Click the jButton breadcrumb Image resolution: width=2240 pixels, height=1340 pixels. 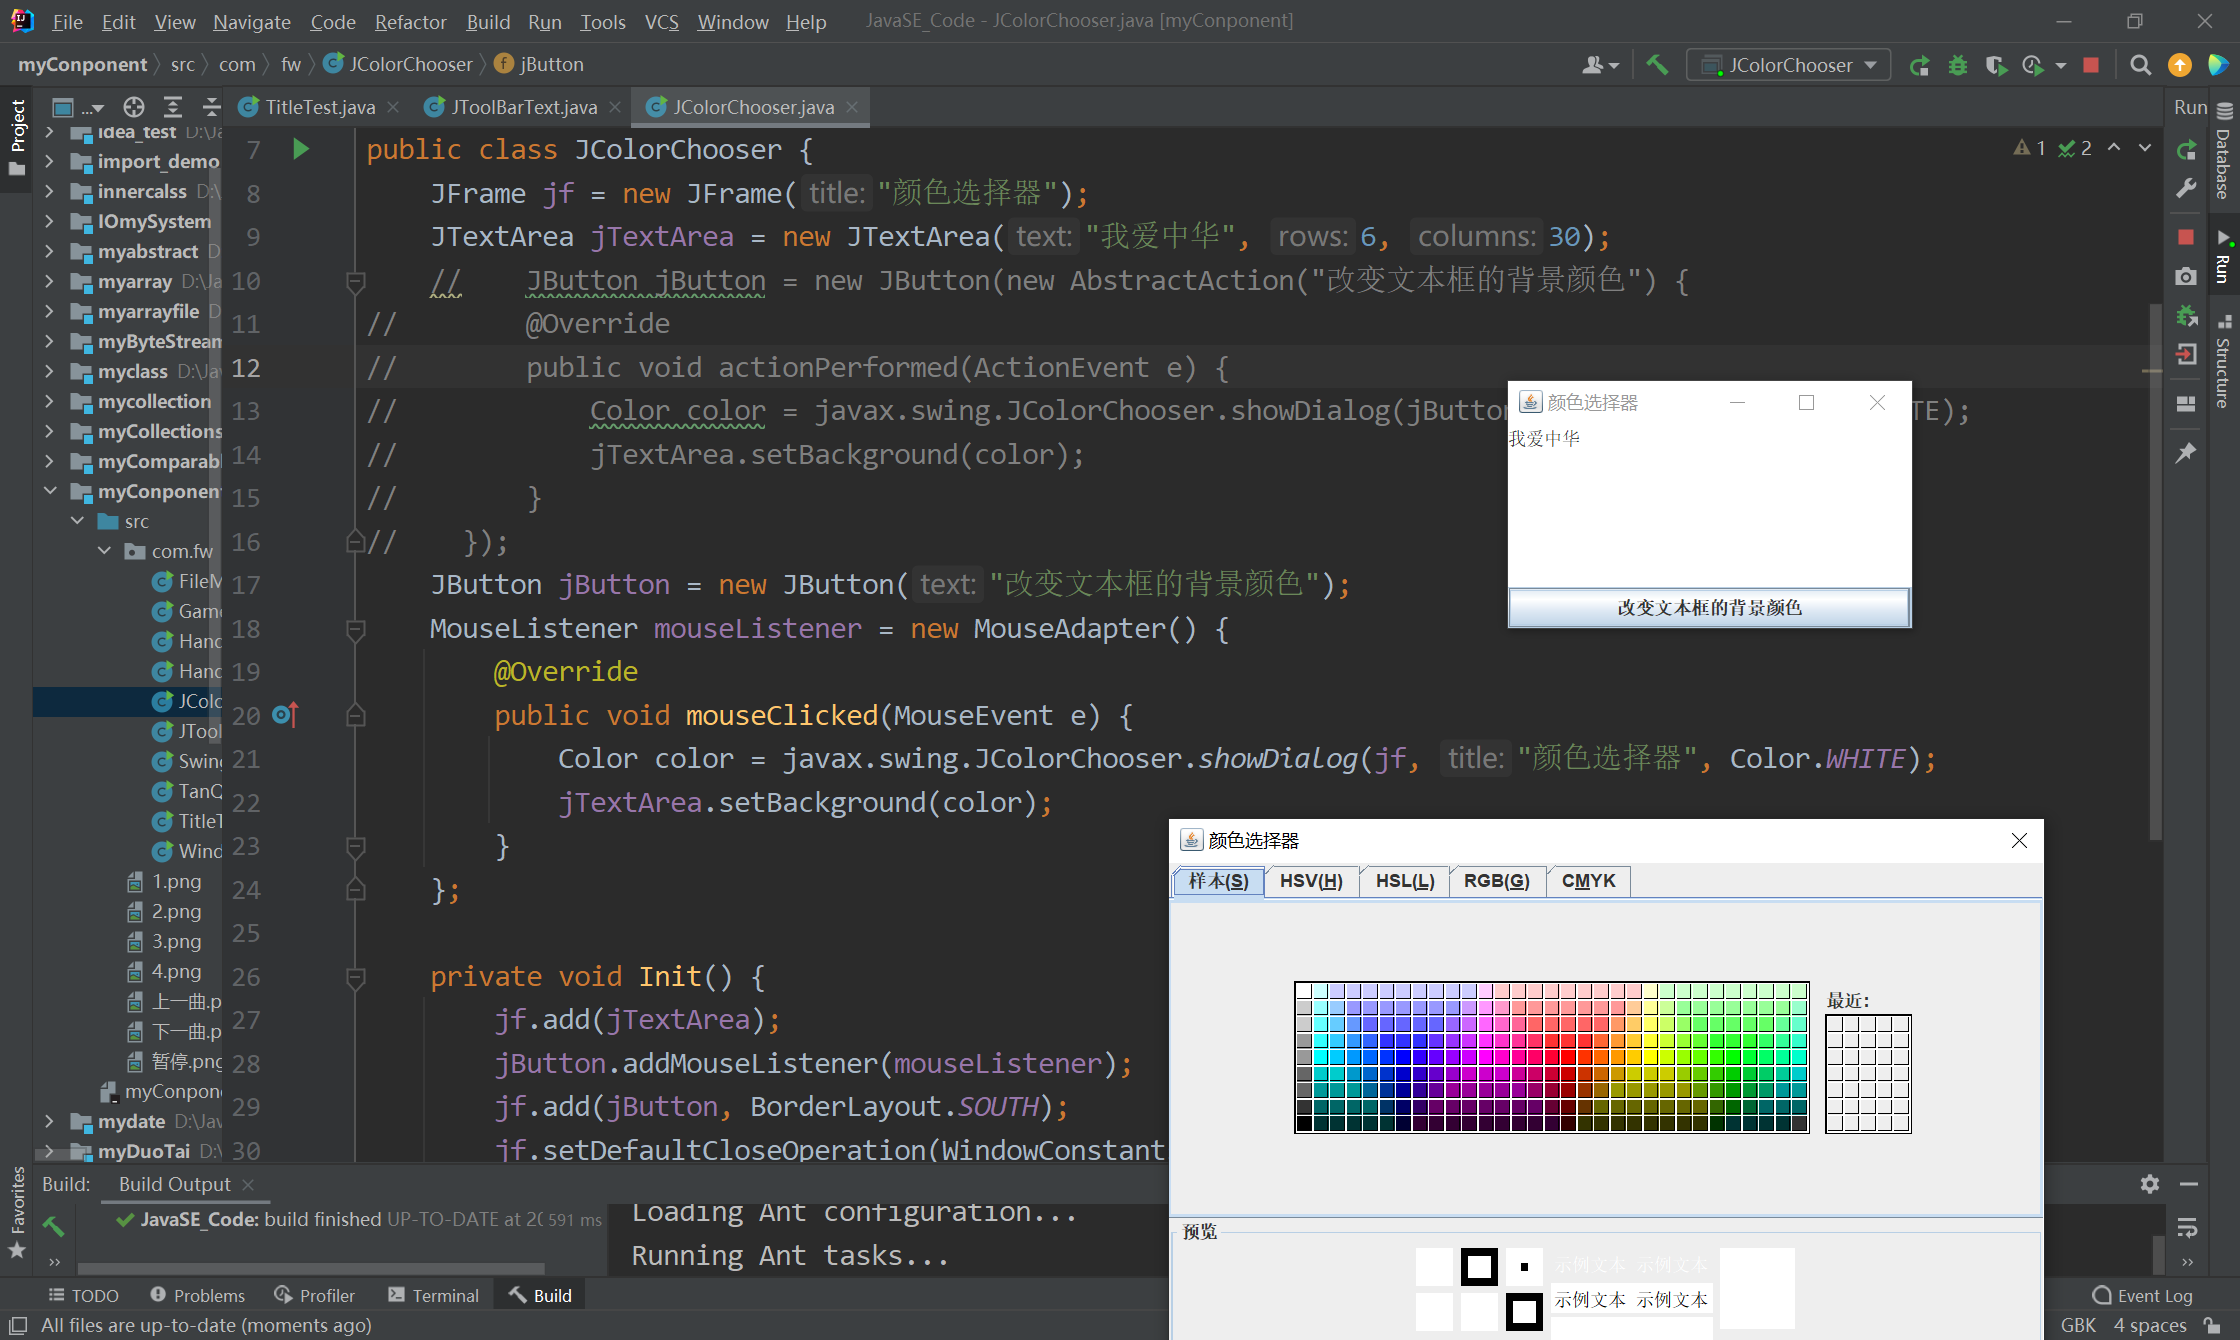539,64
